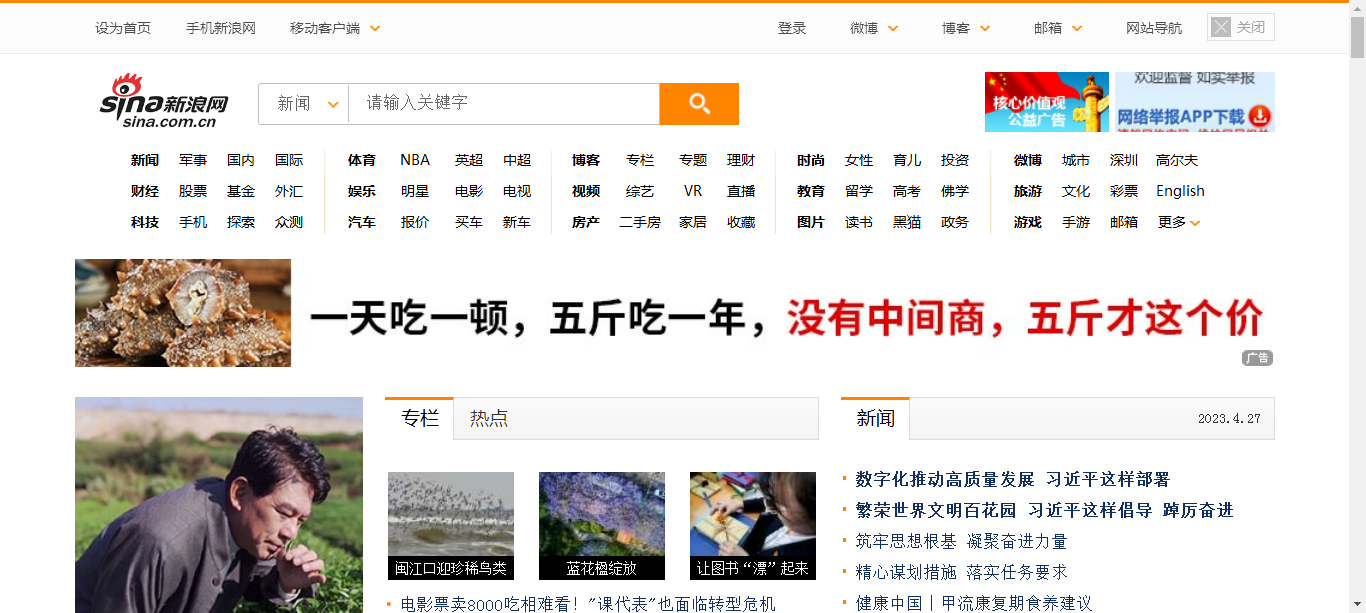
Task: Click the orange search magnifier button
Action: 699,104
